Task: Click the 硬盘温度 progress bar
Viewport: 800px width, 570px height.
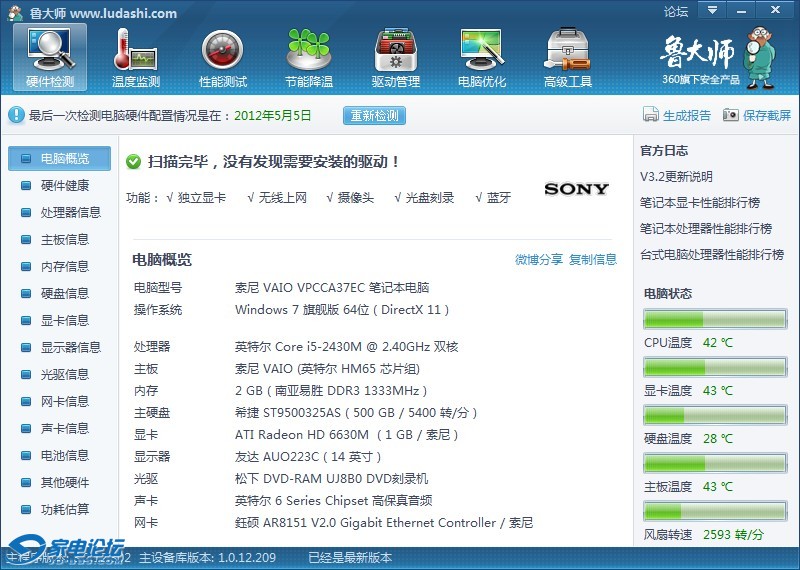Action: click(715, 415)
